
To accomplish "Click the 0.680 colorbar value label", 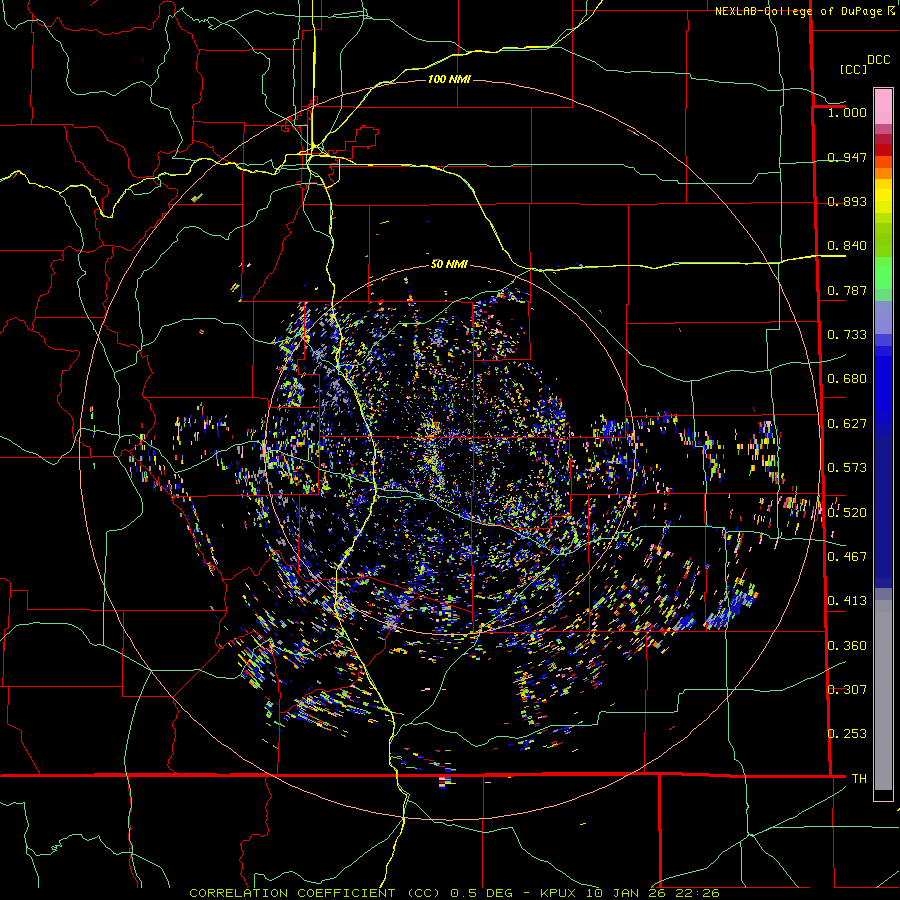I will (x=847, y=379).
